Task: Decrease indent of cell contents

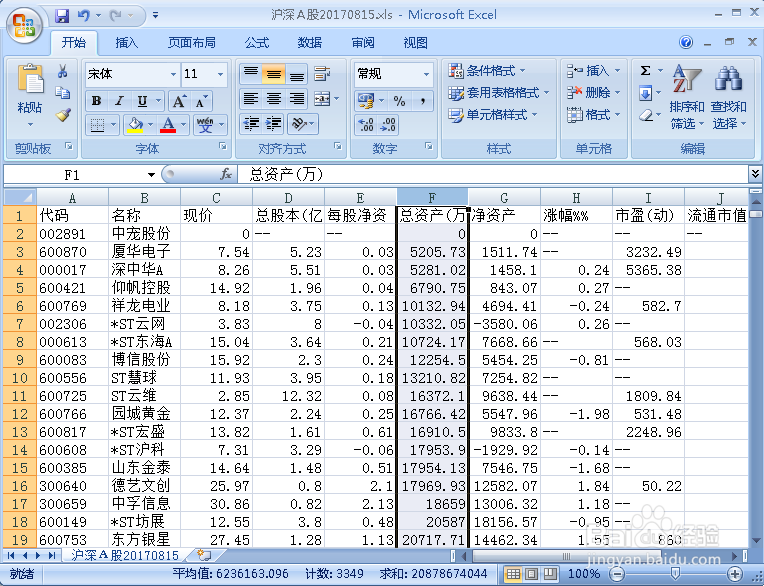Action: pos(252,124)
